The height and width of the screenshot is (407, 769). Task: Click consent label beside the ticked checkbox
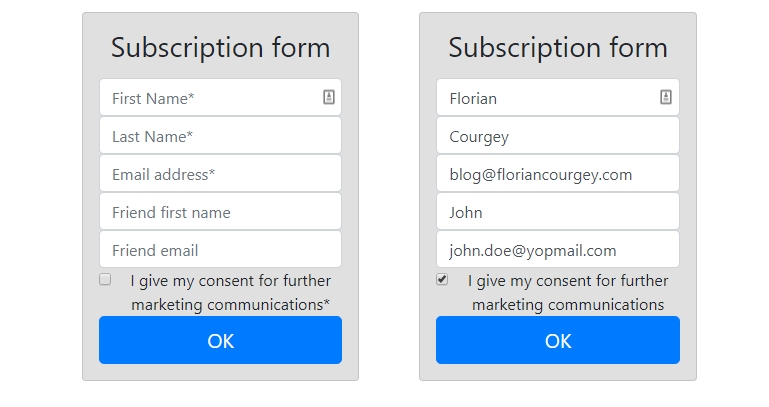pos(567,292)
